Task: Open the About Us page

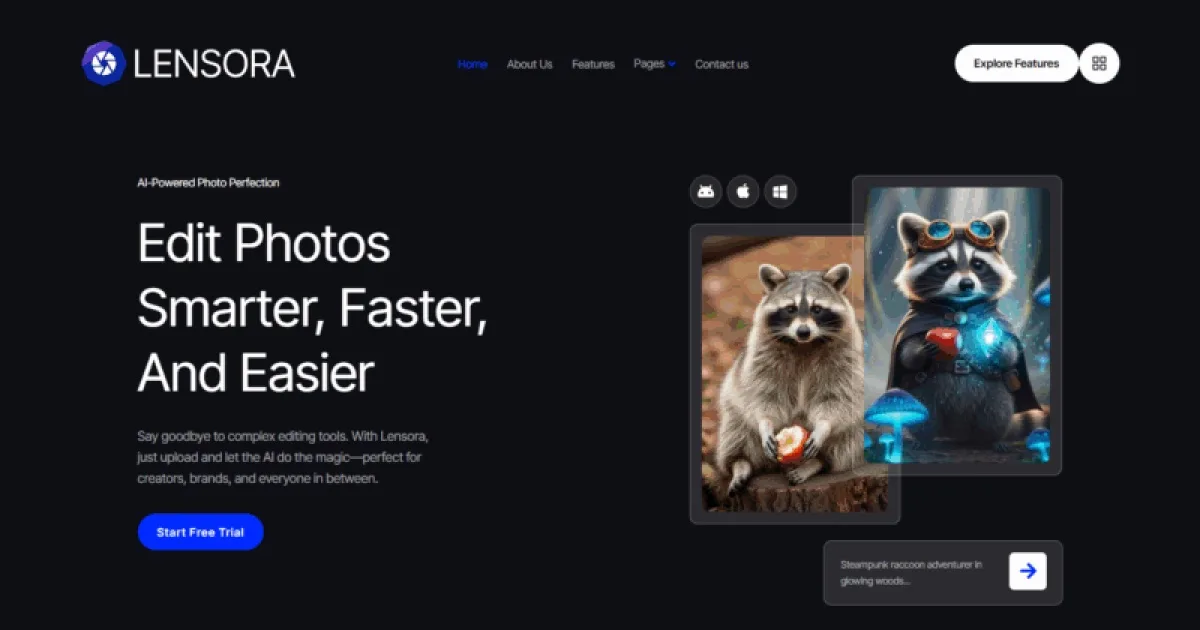Action: pyautogui.click(x=529, y=64)
